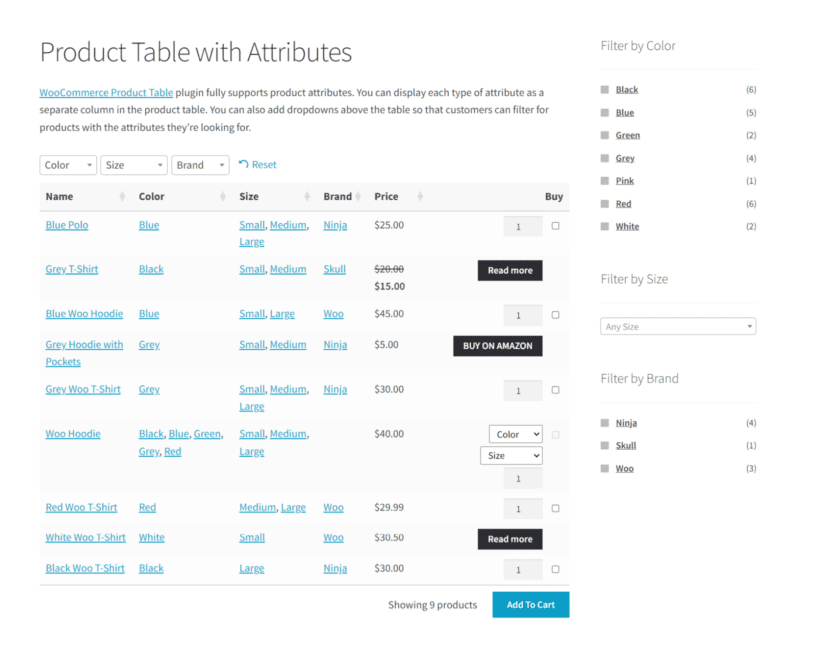Click the Add To Cart button
The image size is (820, 652).
point(530,604)
